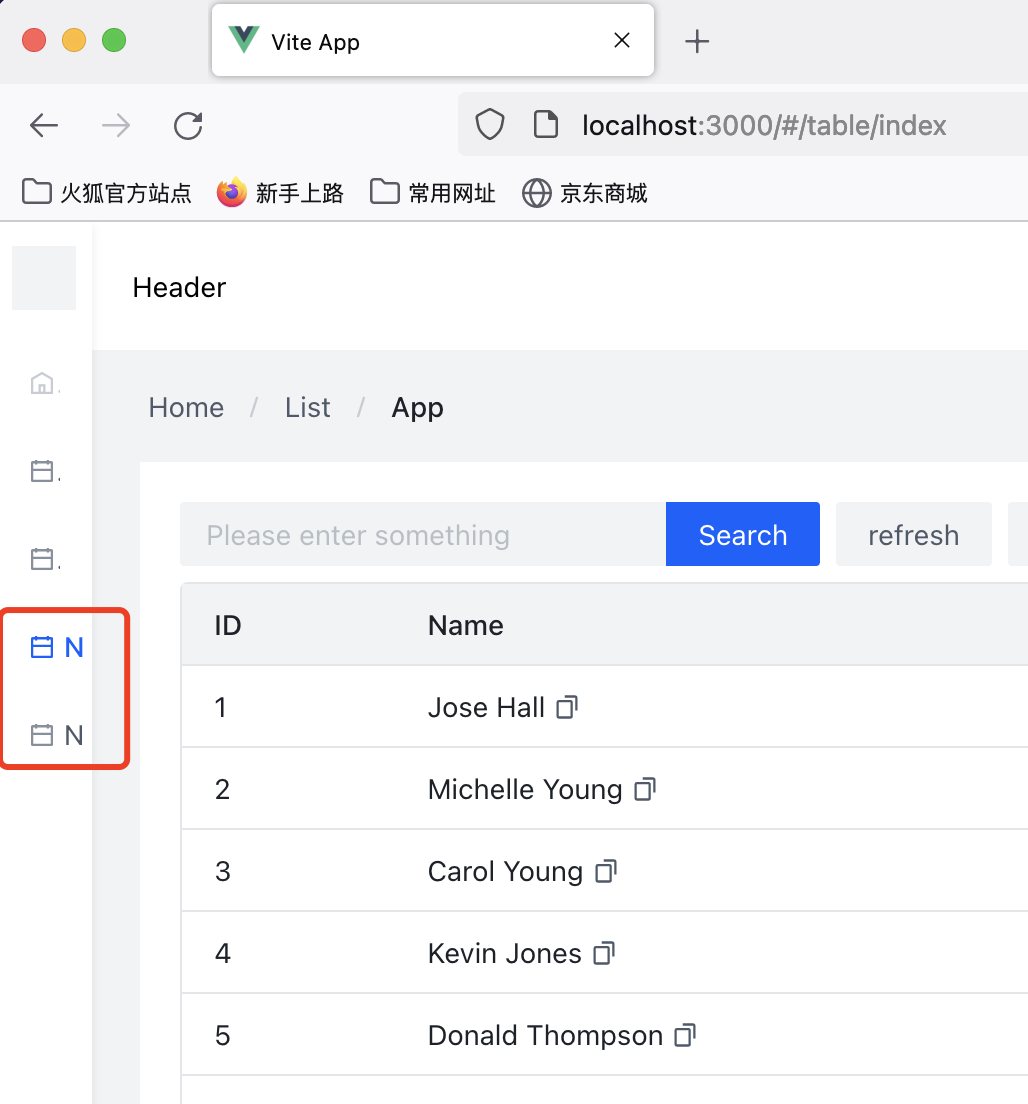Copy Michelle Young name icon
Image resolution: width=1028 pixels, height=1104 pixels.
(x=644, y=789)
